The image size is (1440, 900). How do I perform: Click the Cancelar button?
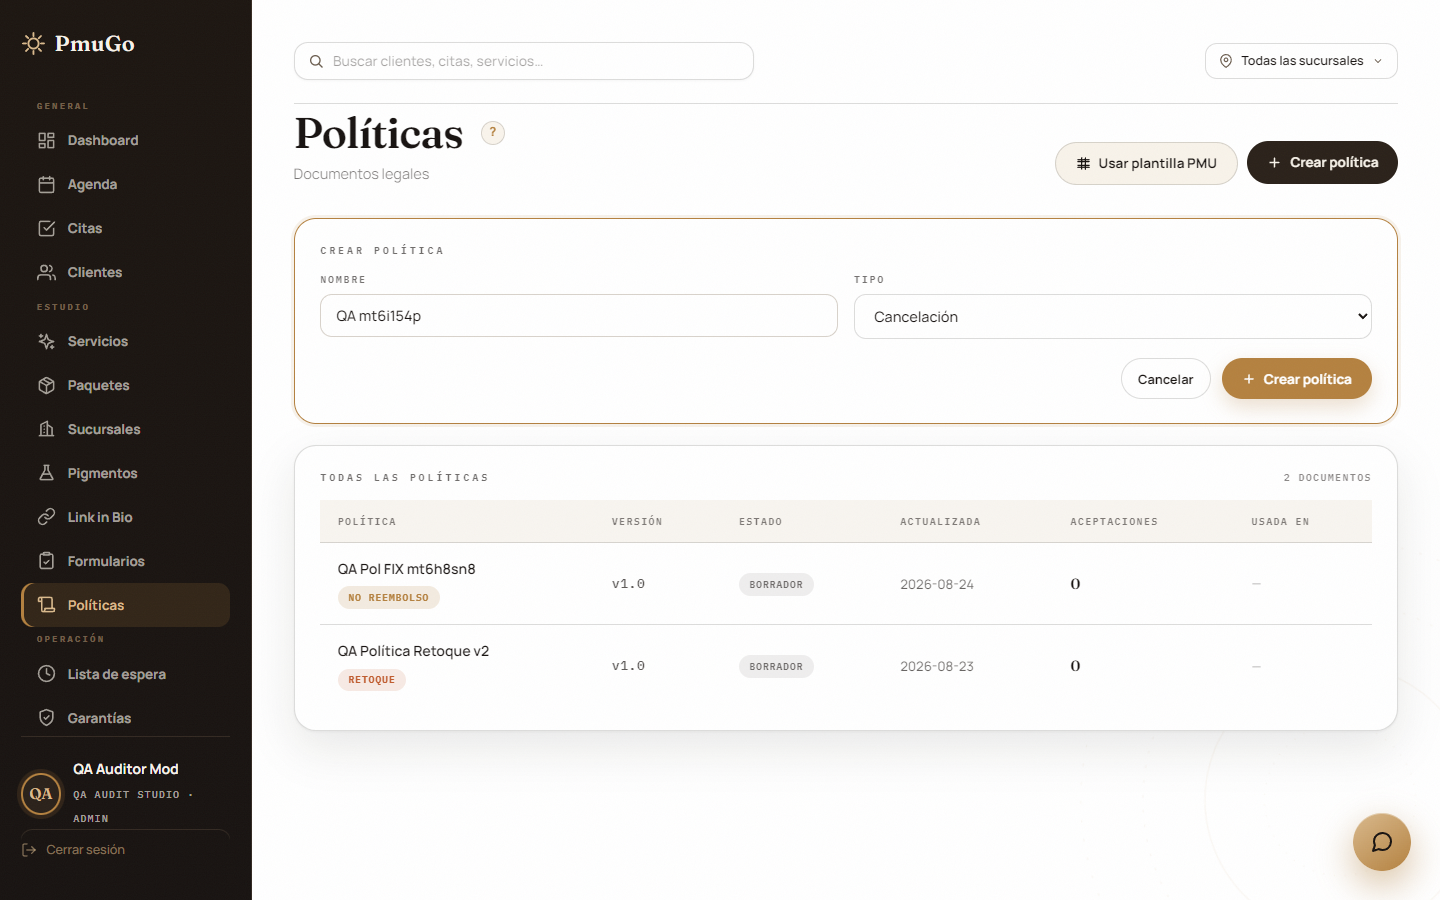1166,379
